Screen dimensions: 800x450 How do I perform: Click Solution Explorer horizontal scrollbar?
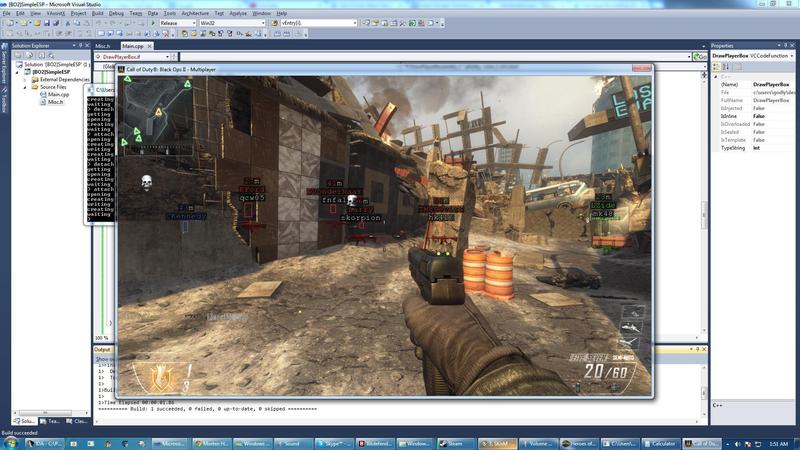(x=51, y=412)
